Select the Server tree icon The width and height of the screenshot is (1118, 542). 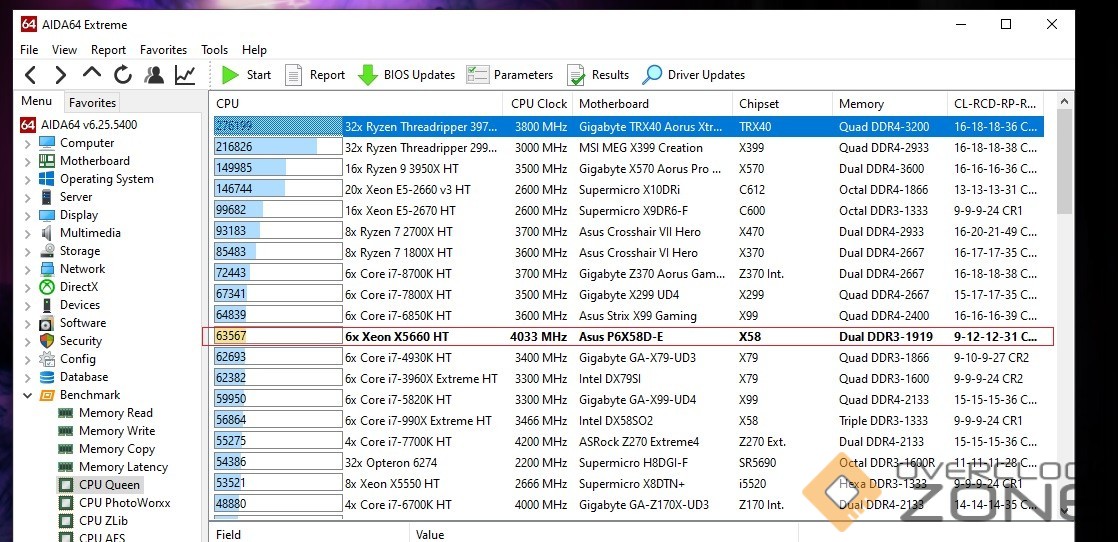pos(47,198)
